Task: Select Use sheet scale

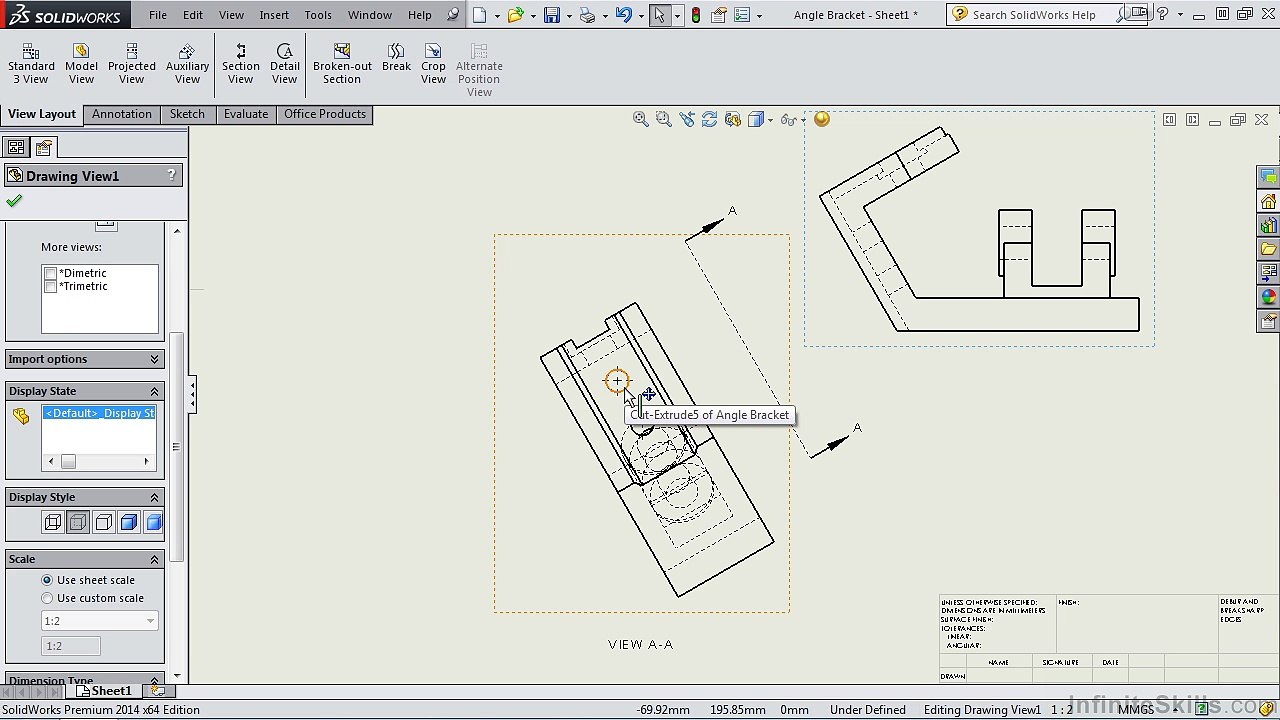Action: 47,580
